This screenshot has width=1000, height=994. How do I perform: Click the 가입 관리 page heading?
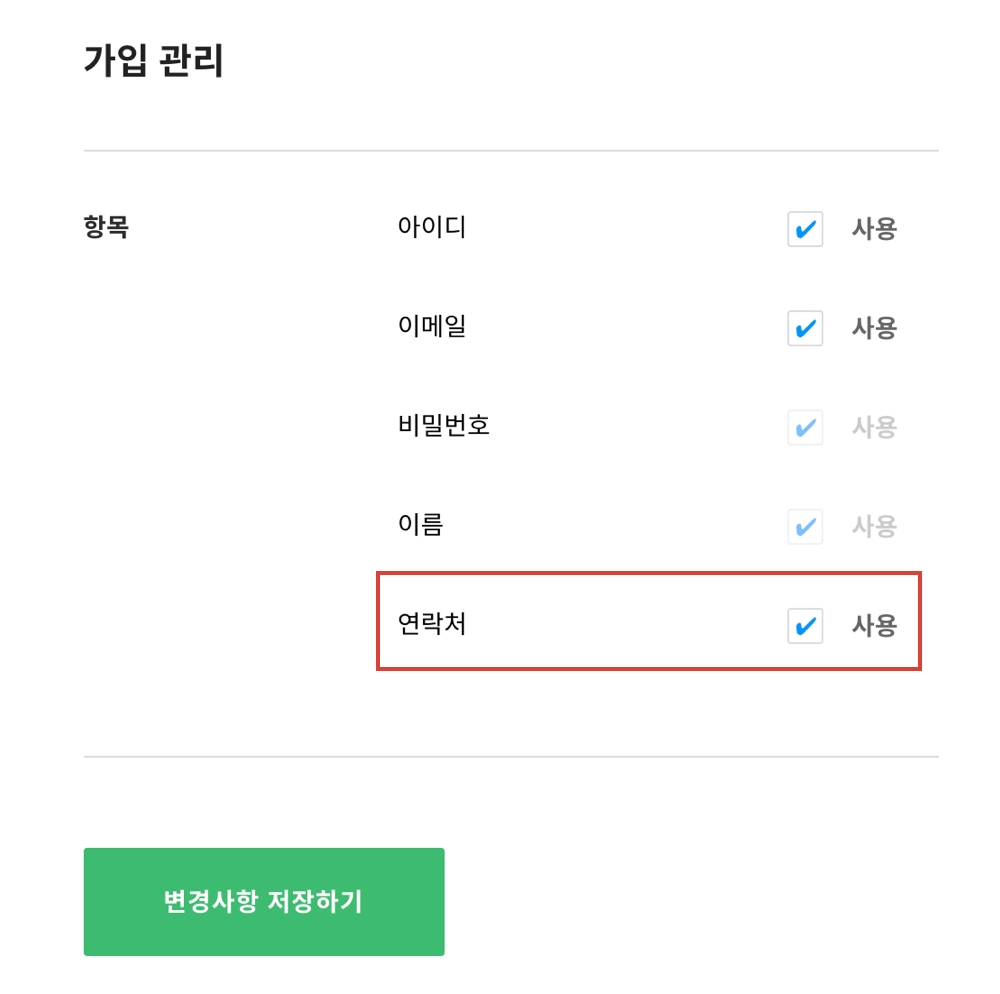(x=154, y=62)
